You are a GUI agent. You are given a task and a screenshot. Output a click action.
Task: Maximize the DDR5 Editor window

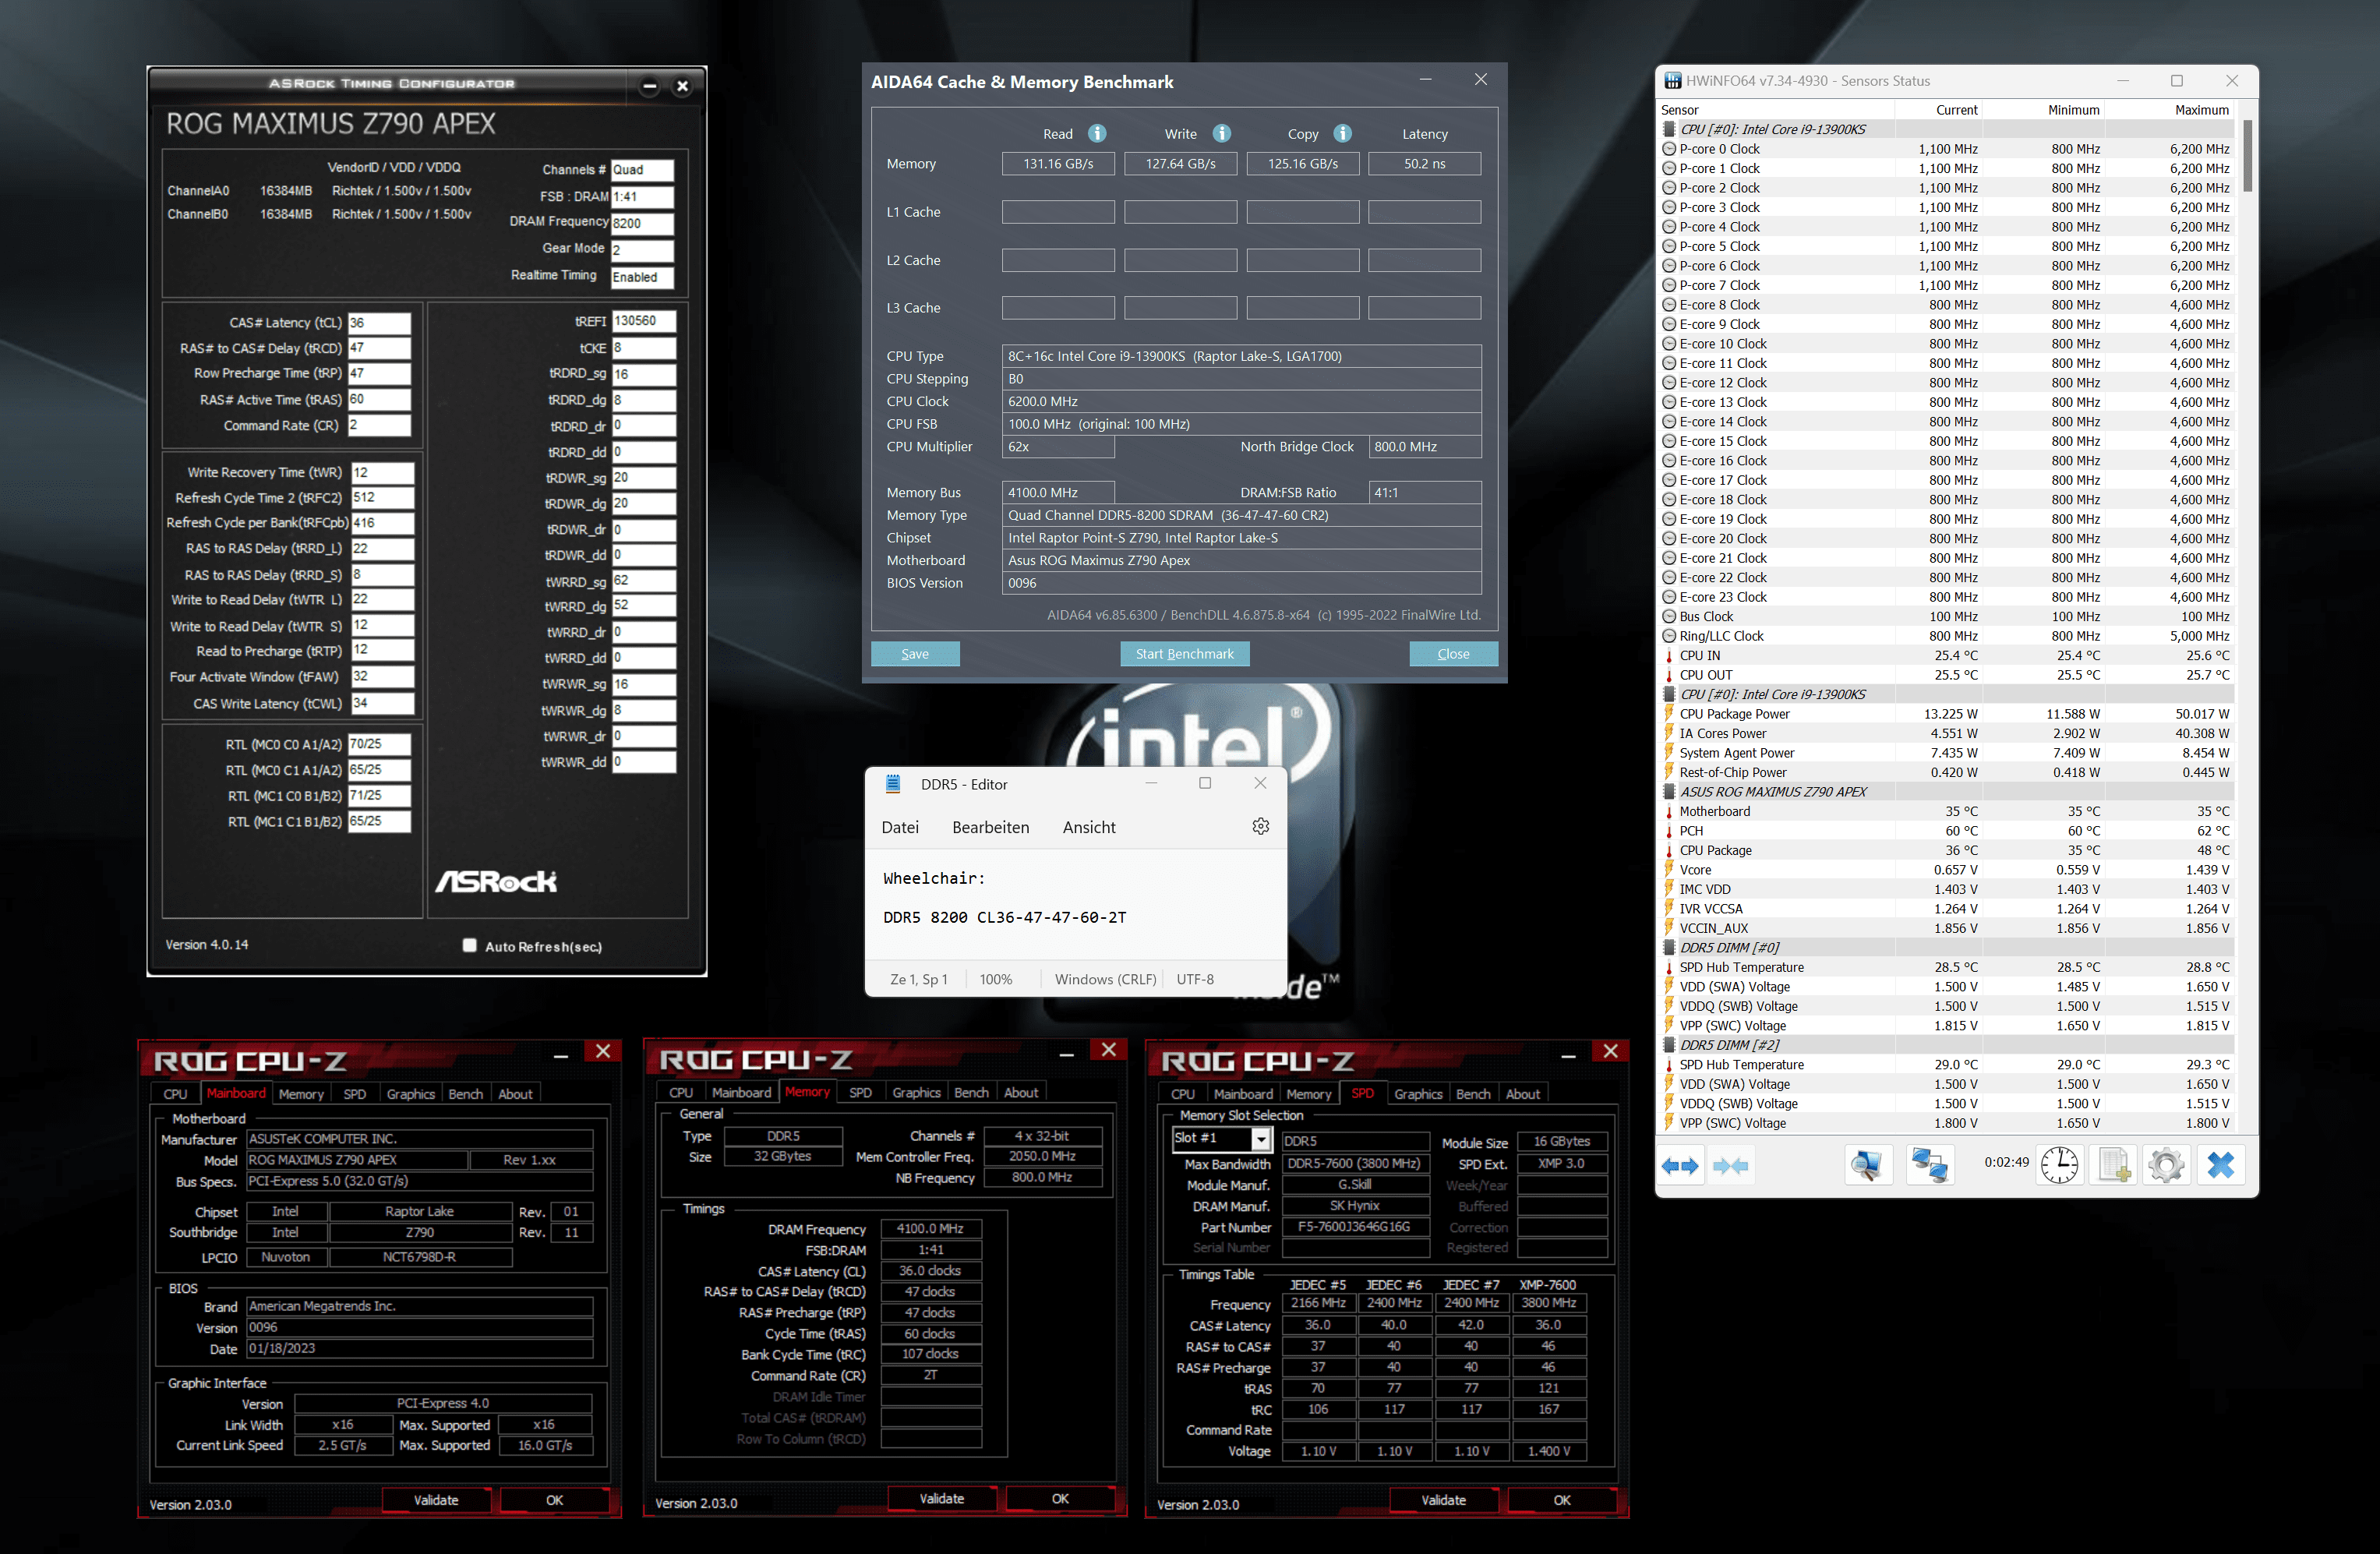tap(1205, 783)
